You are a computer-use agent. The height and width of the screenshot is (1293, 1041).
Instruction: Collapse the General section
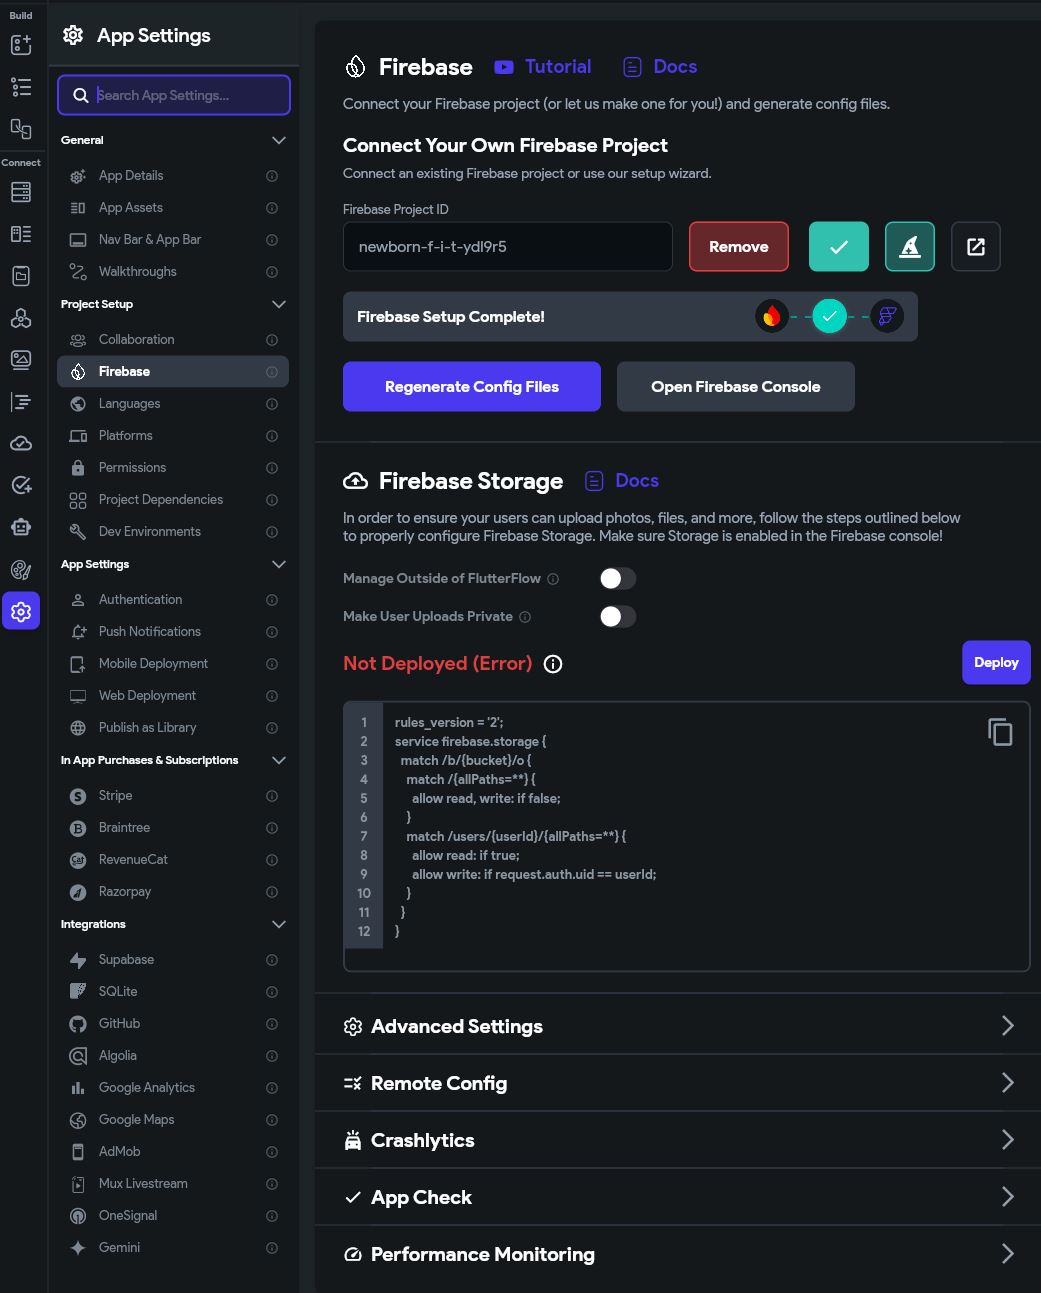[279, 140]
